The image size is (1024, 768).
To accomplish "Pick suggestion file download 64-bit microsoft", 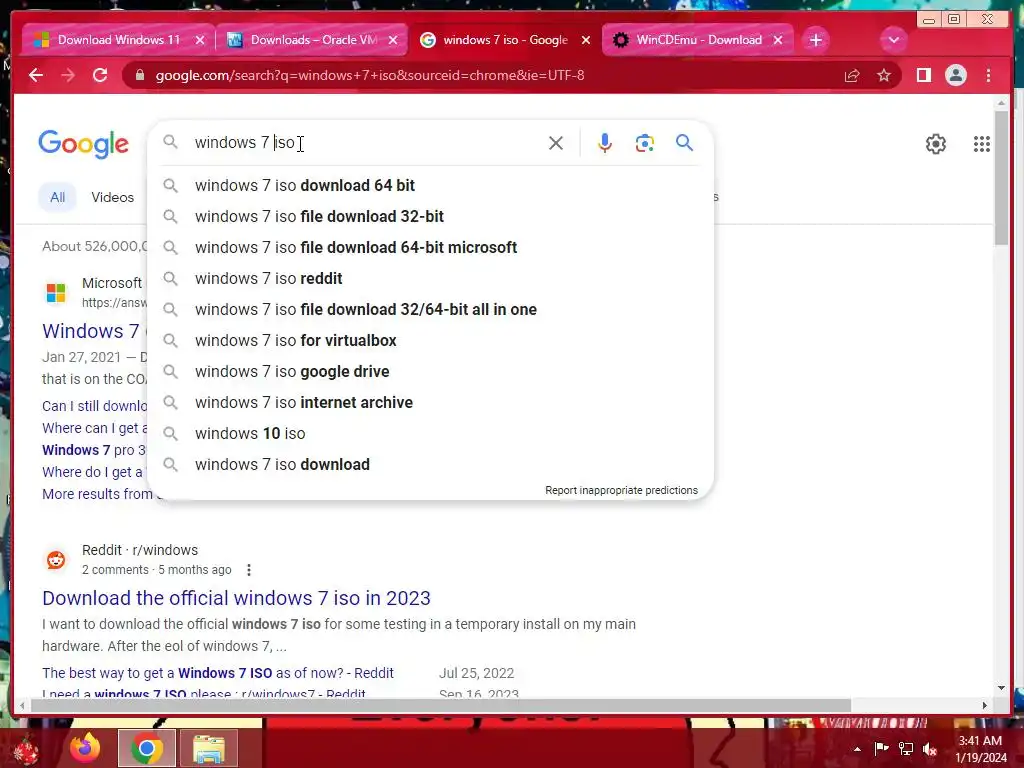I will [431, 248].
